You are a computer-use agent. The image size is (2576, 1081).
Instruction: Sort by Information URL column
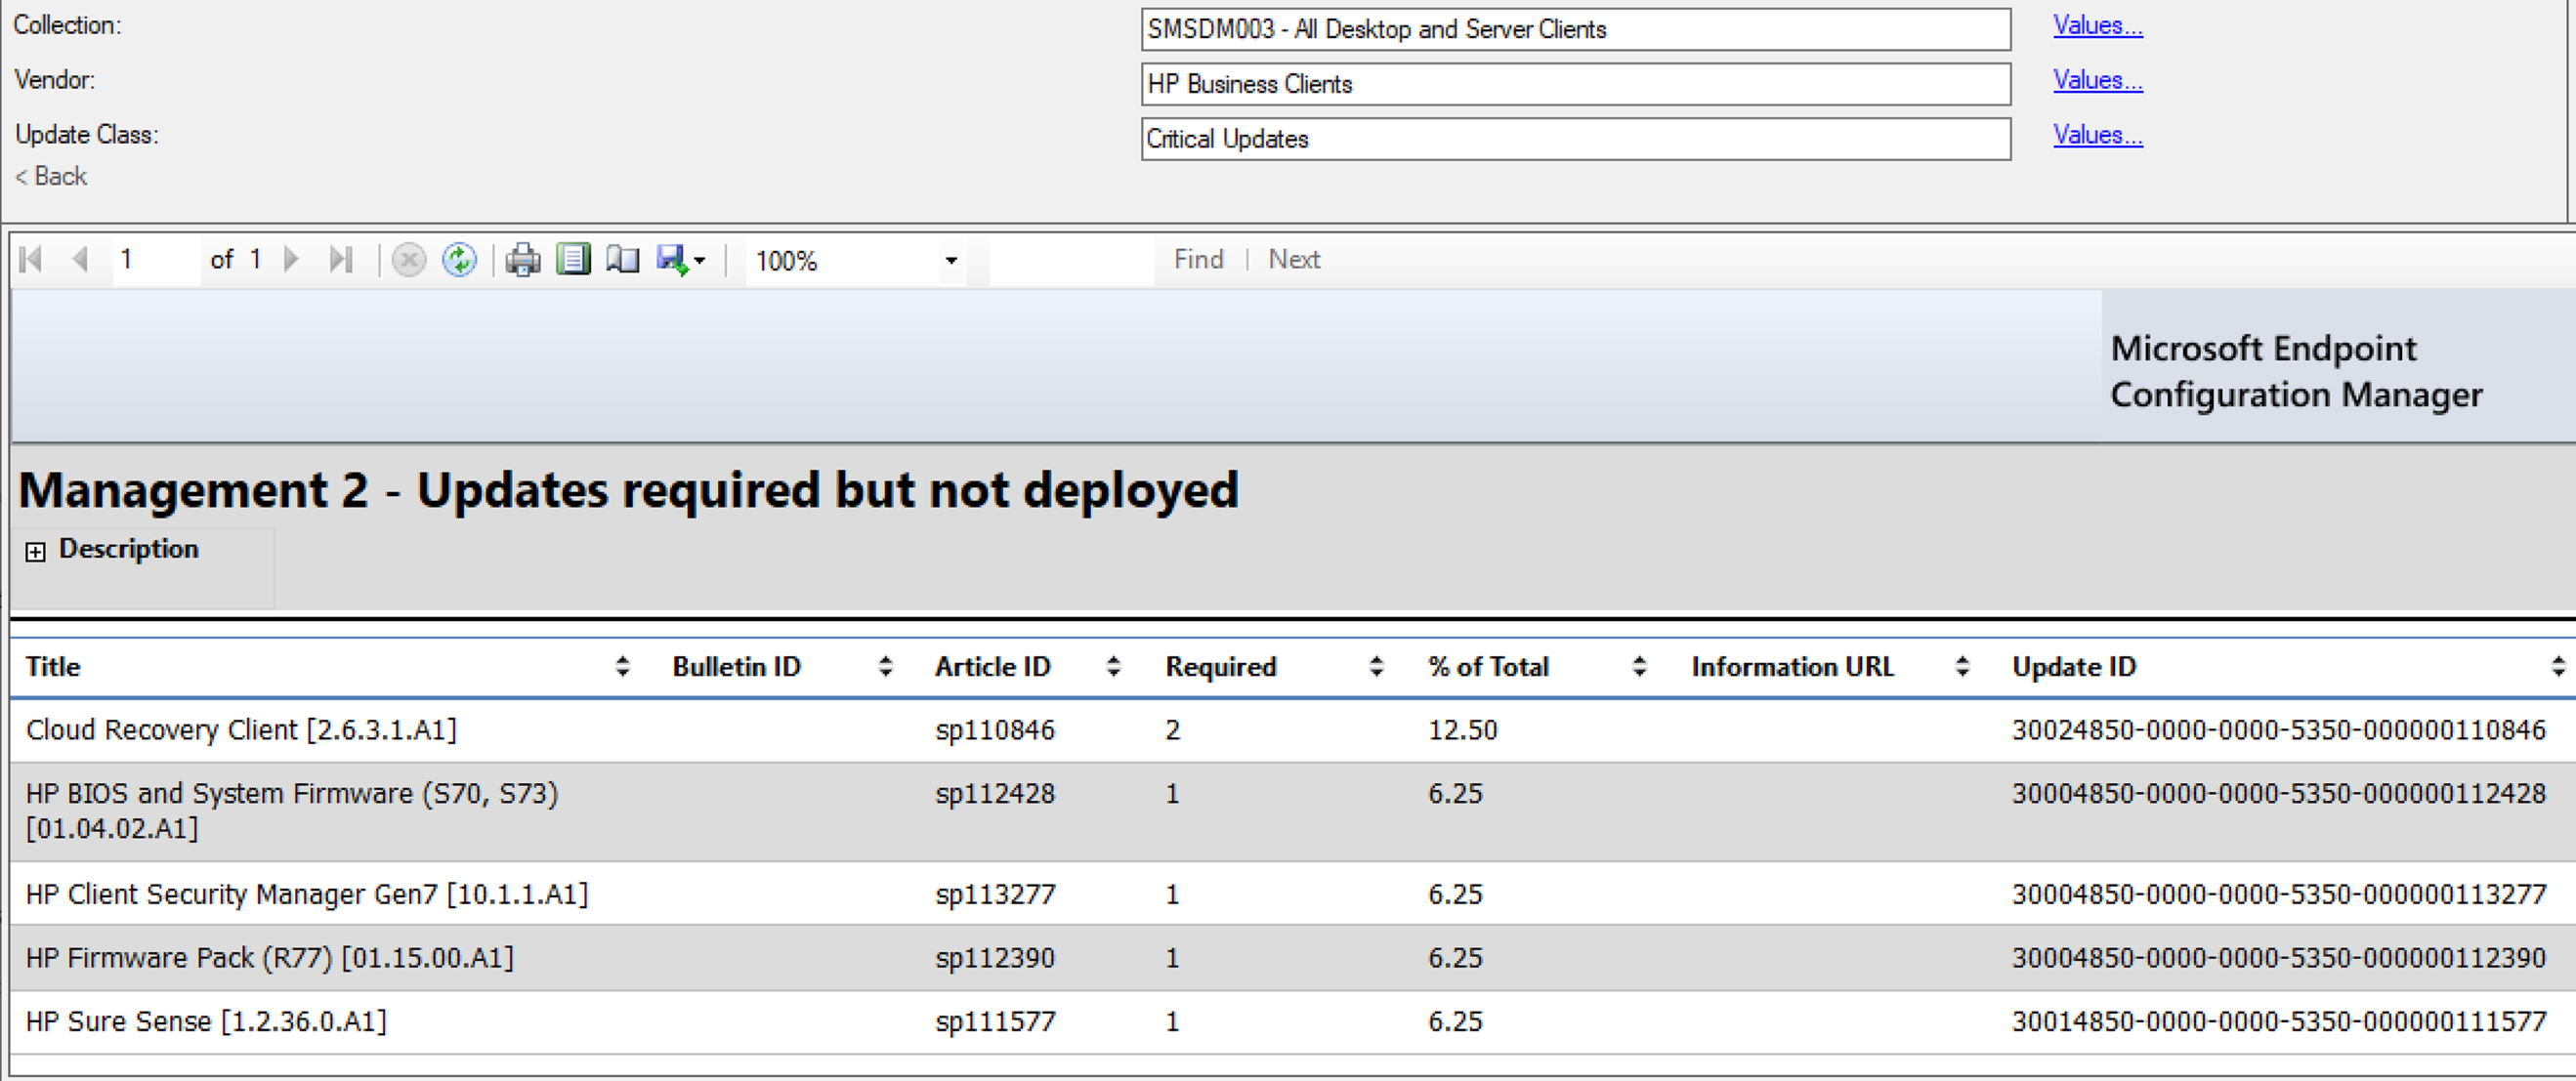pos(1962,667)
